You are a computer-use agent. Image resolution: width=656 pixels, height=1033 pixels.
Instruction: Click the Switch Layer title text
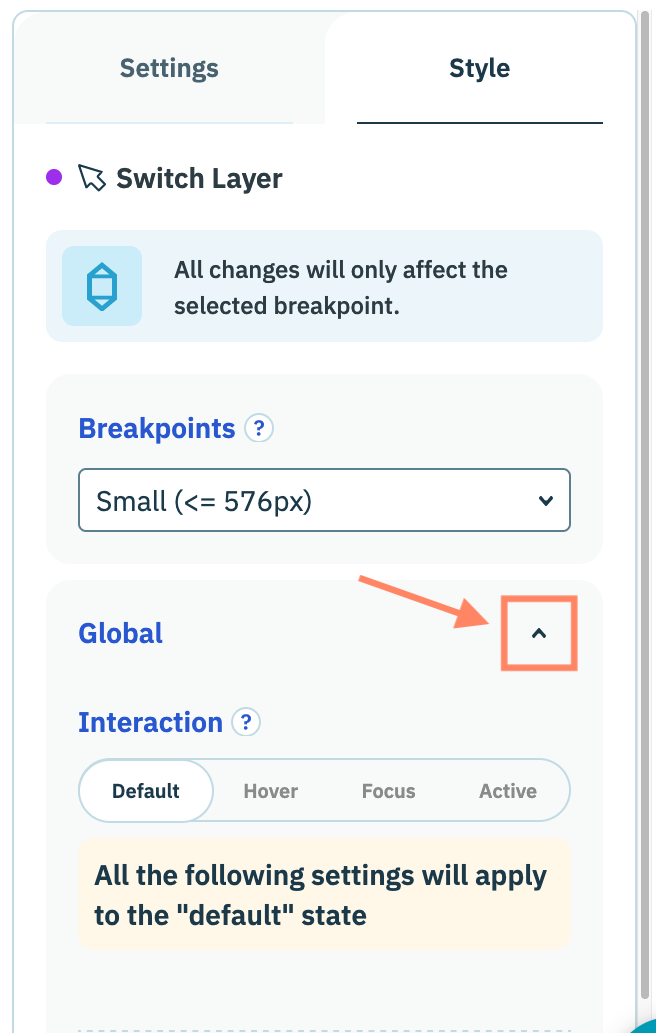[x=199, y=179]
